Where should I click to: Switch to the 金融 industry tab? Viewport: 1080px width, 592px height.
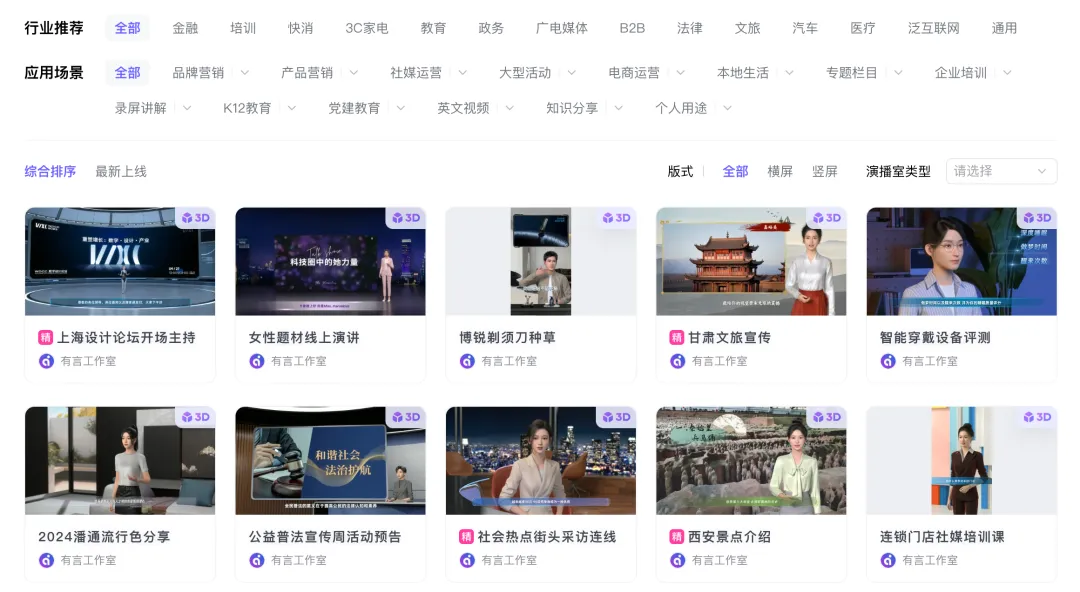(185, 28)
